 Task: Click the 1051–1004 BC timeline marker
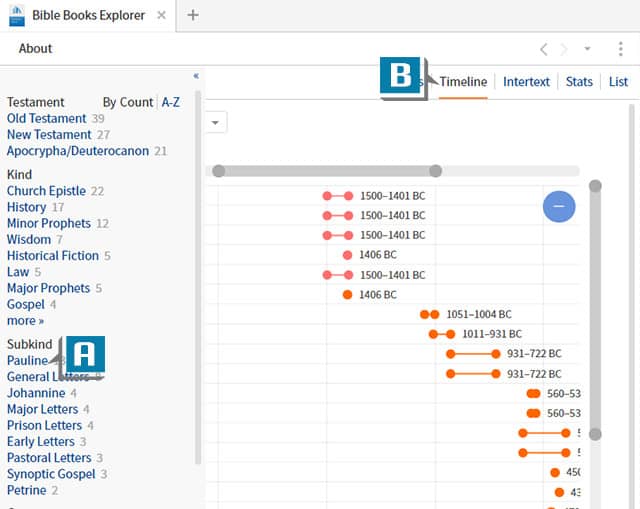[x=430, y=314]
